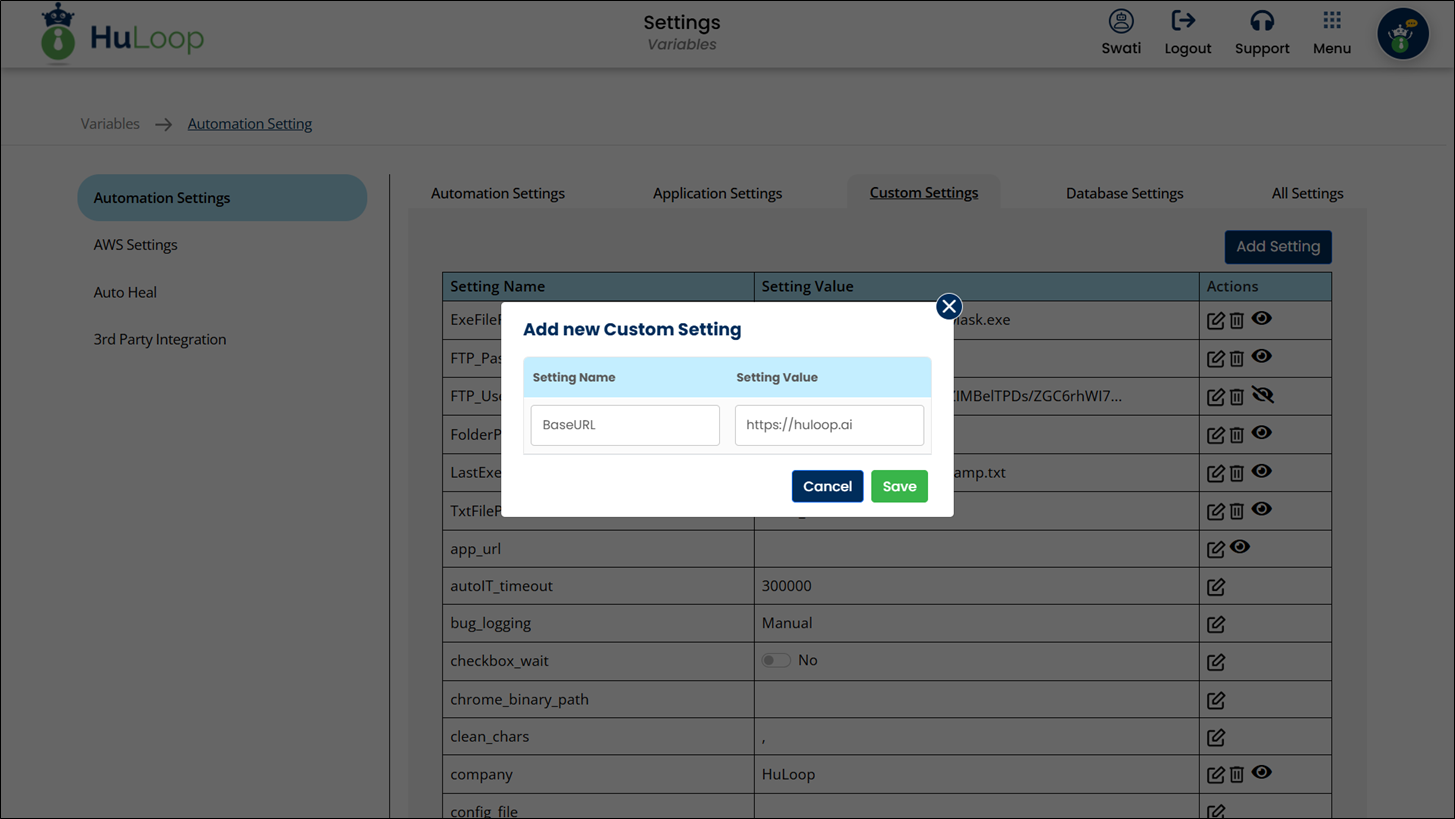
Task: Toggle eye icon in company row
Action: (x=1262, y=772)
